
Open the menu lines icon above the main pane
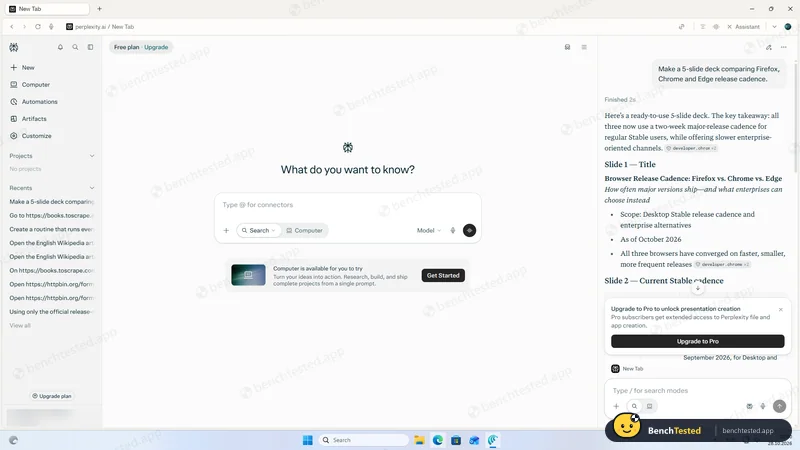pos(584,47)
